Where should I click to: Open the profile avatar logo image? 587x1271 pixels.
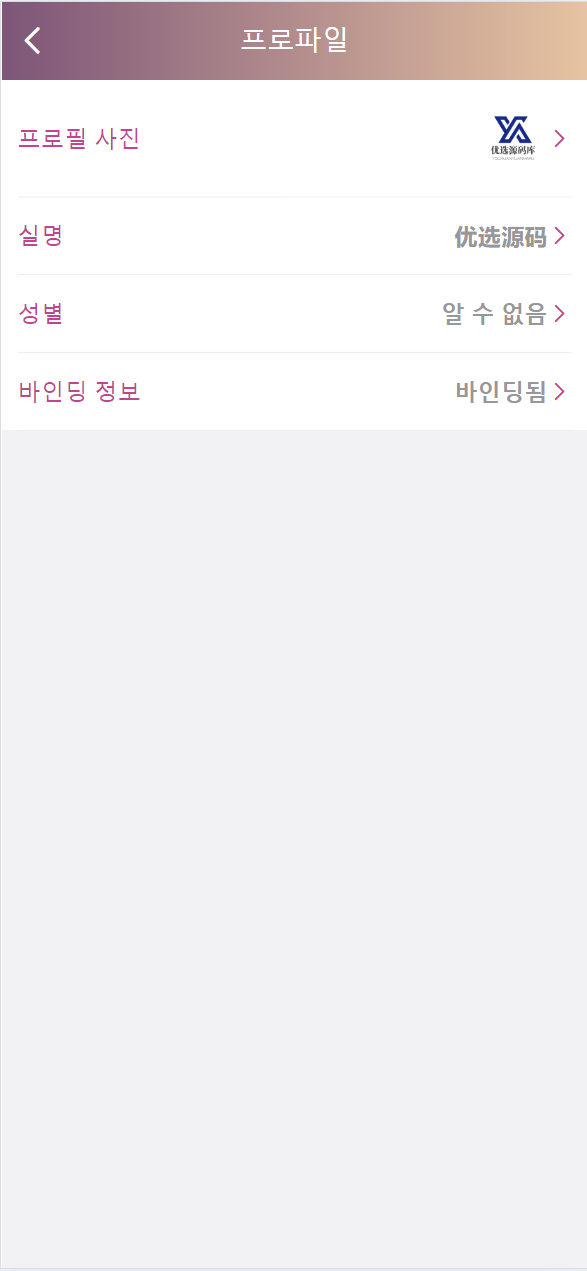[x=513, y=138]
